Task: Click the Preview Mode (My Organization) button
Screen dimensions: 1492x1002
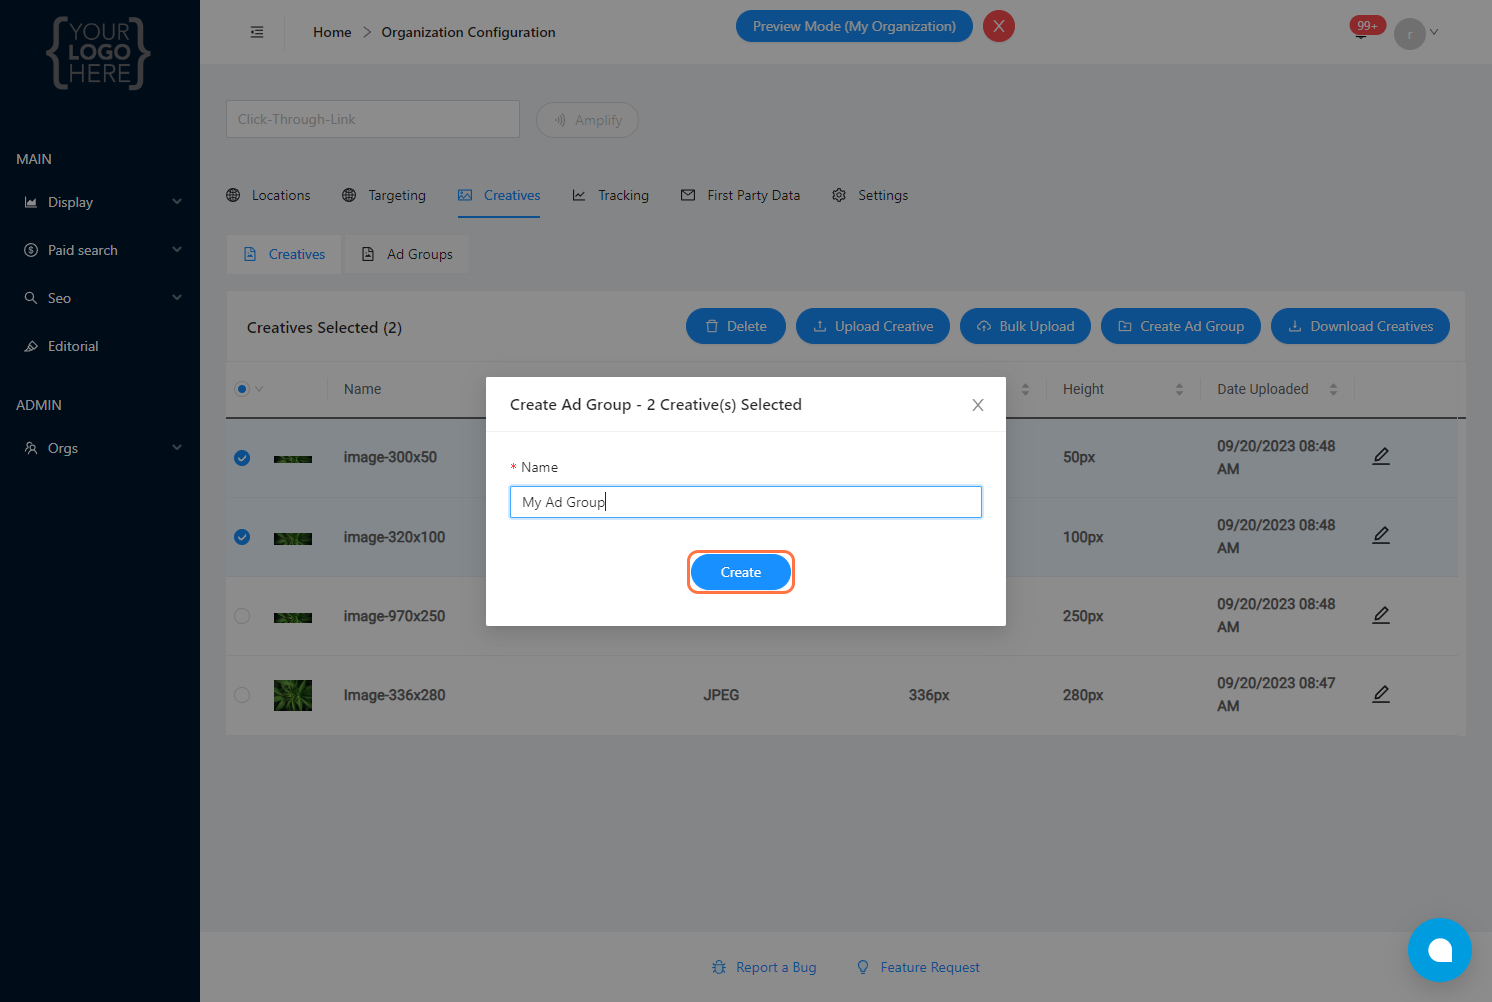Action: (854, 26)
